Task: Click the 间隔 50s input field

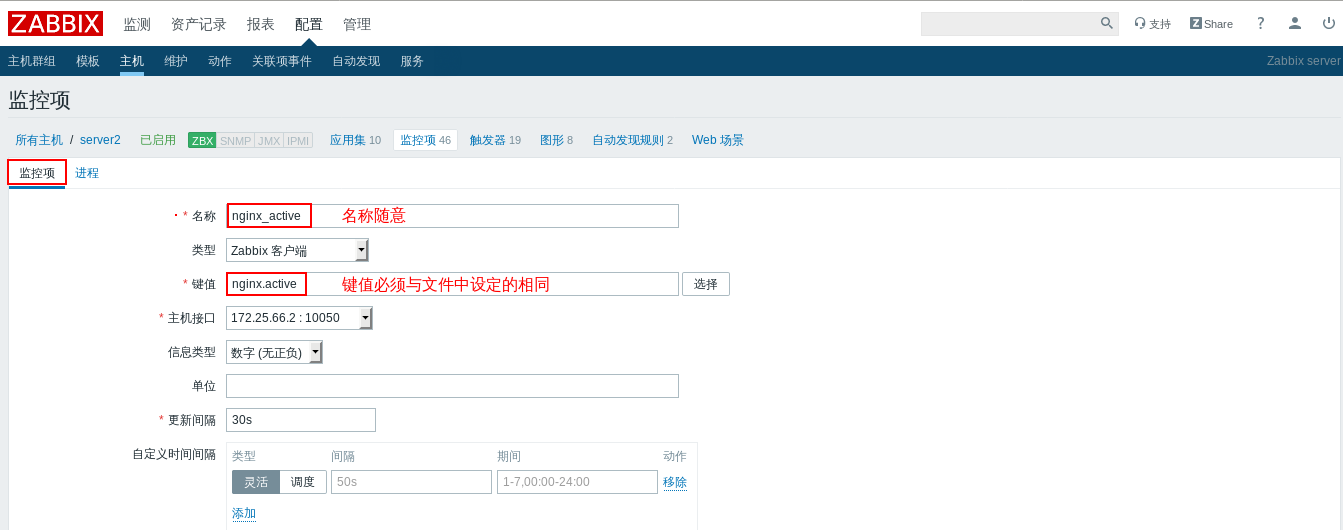Action: pos(411,482)
